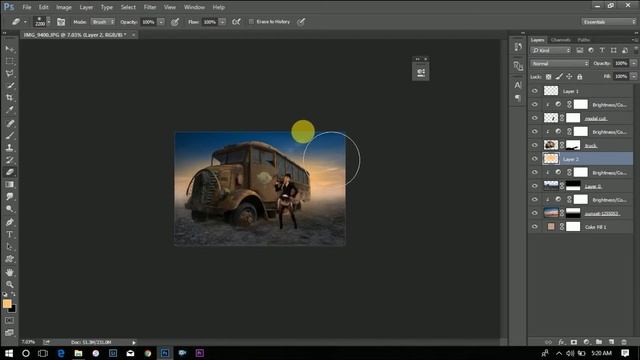Open the Opacity slider arrow in options bar

[x=161, y=22]
